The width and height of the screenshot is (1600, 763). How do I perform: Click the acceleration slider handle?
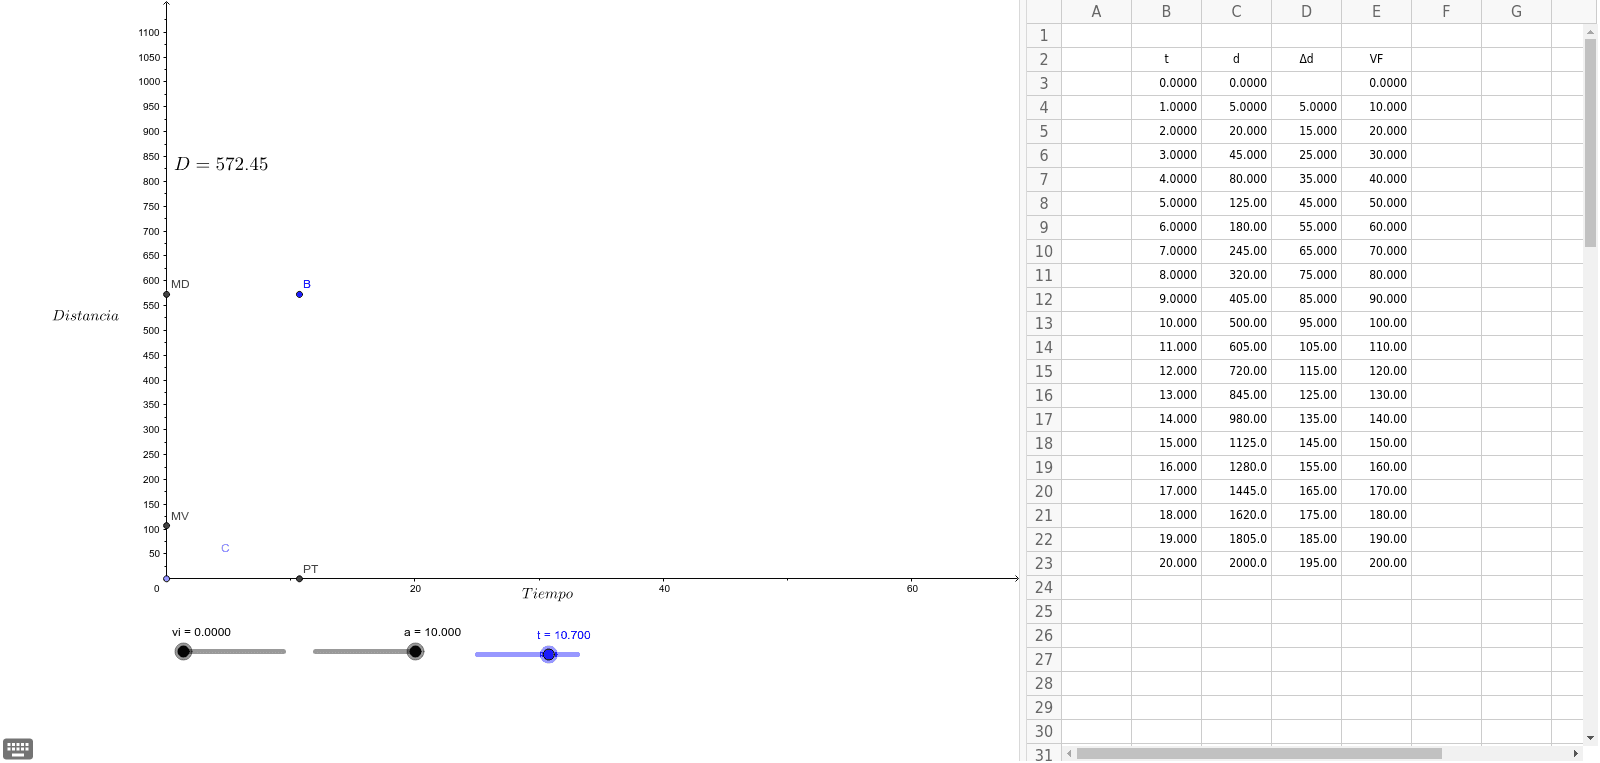point(415,652)
